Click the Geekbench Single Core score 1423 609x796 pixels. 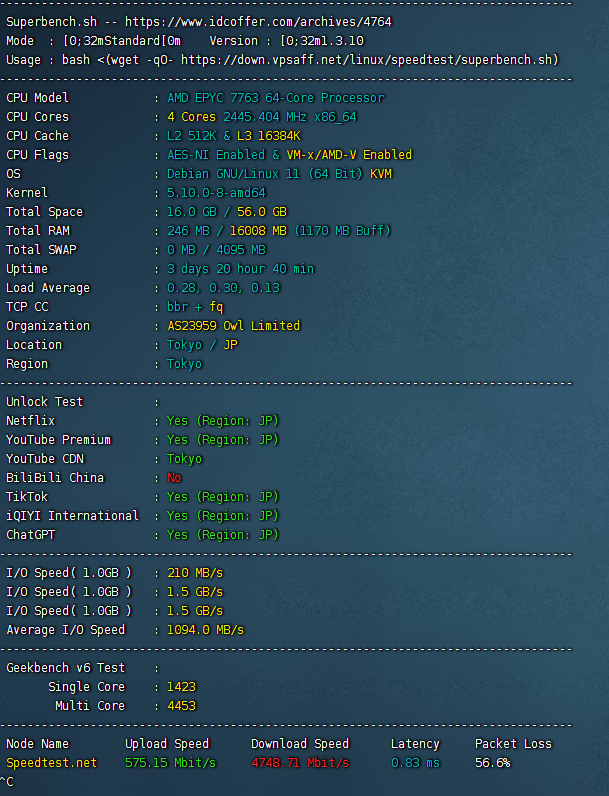coord(181,687)
